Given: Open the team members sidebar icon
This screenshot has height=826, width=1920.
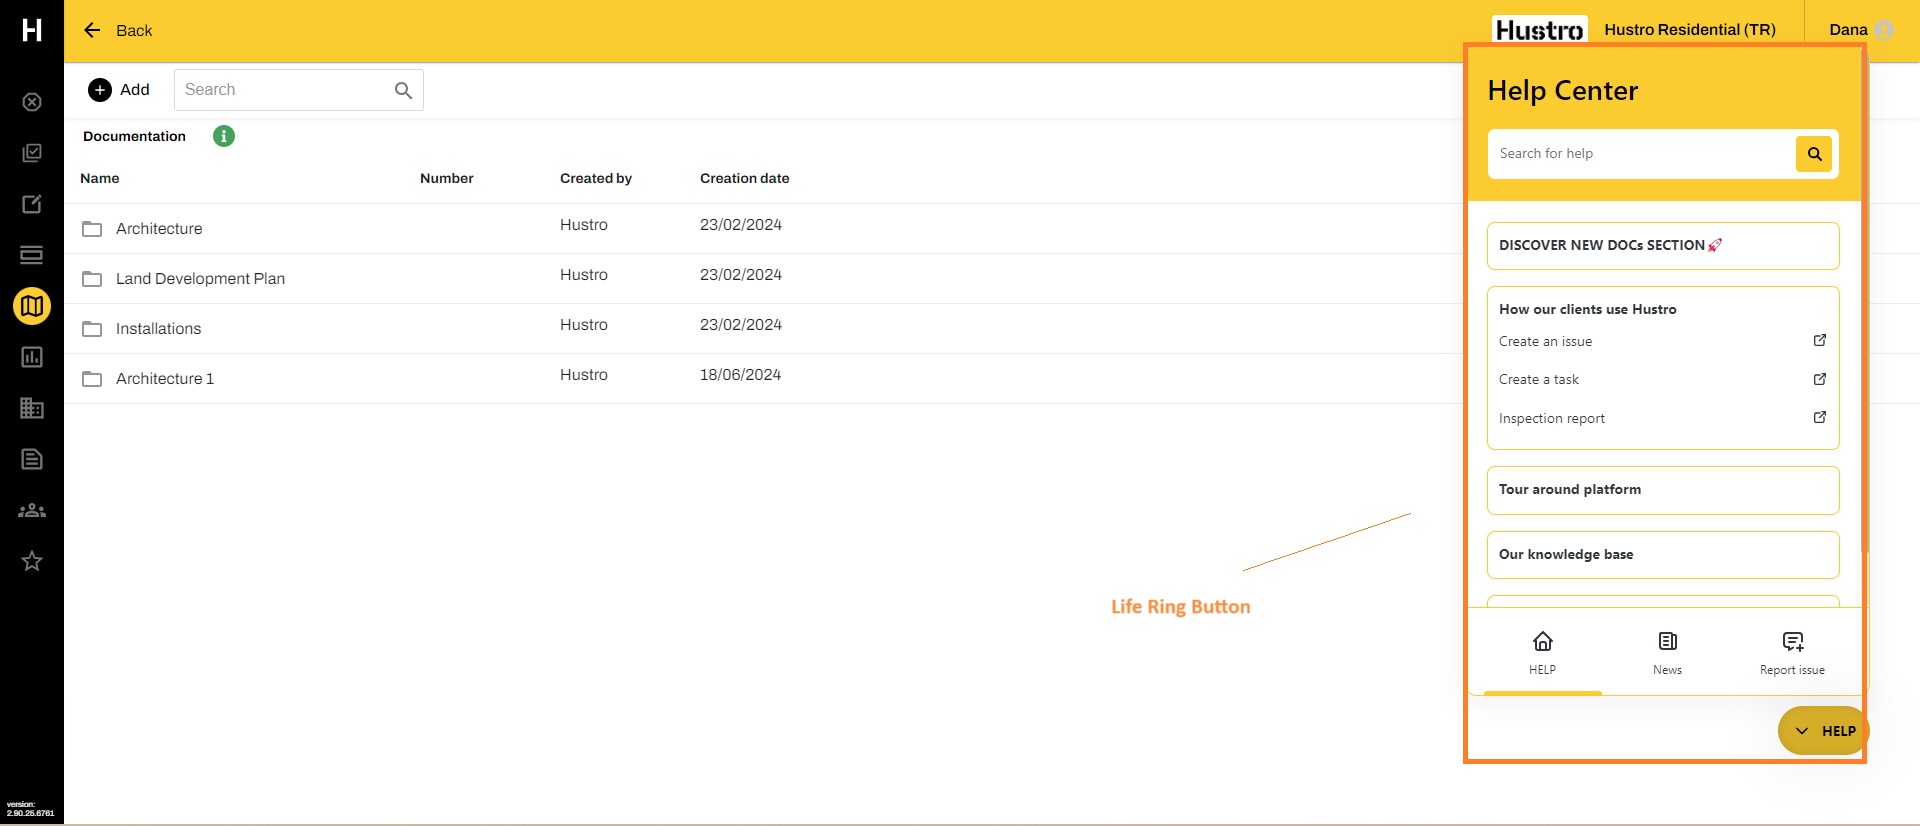Looking at the screenshot, I should tap(32, 510).
